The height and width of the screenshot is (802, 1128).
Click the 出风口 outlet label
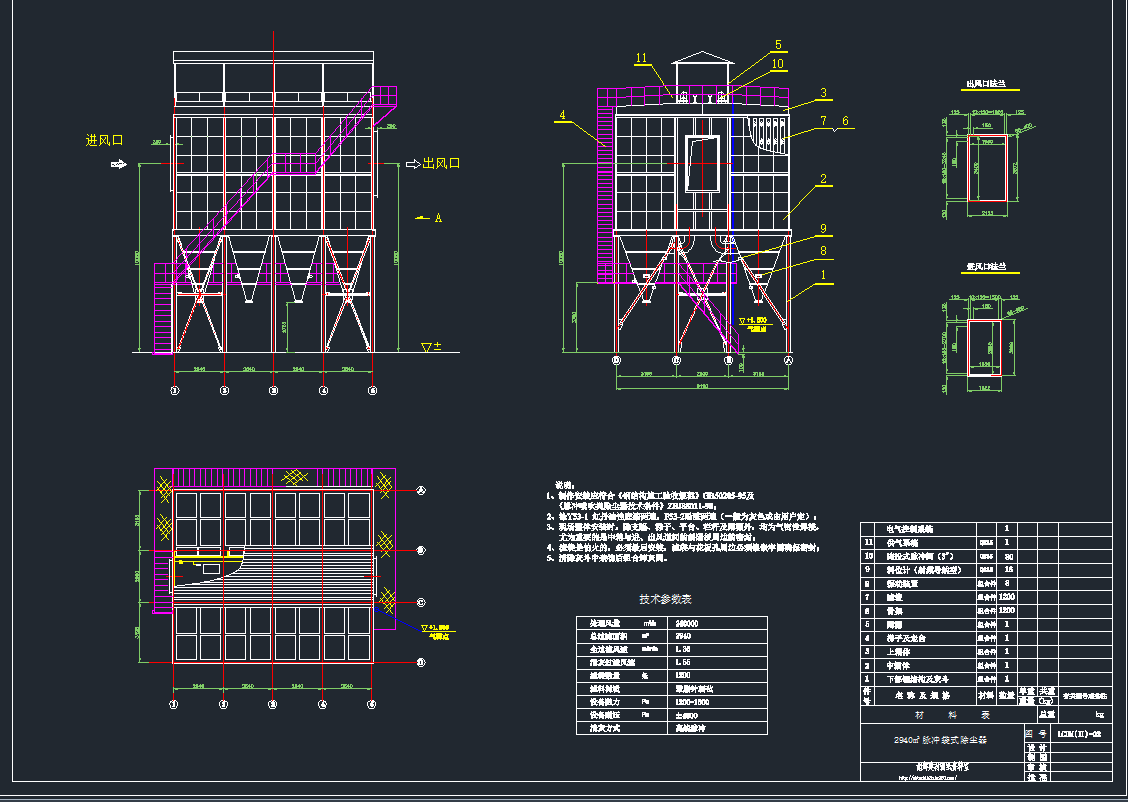coord(441,163)
